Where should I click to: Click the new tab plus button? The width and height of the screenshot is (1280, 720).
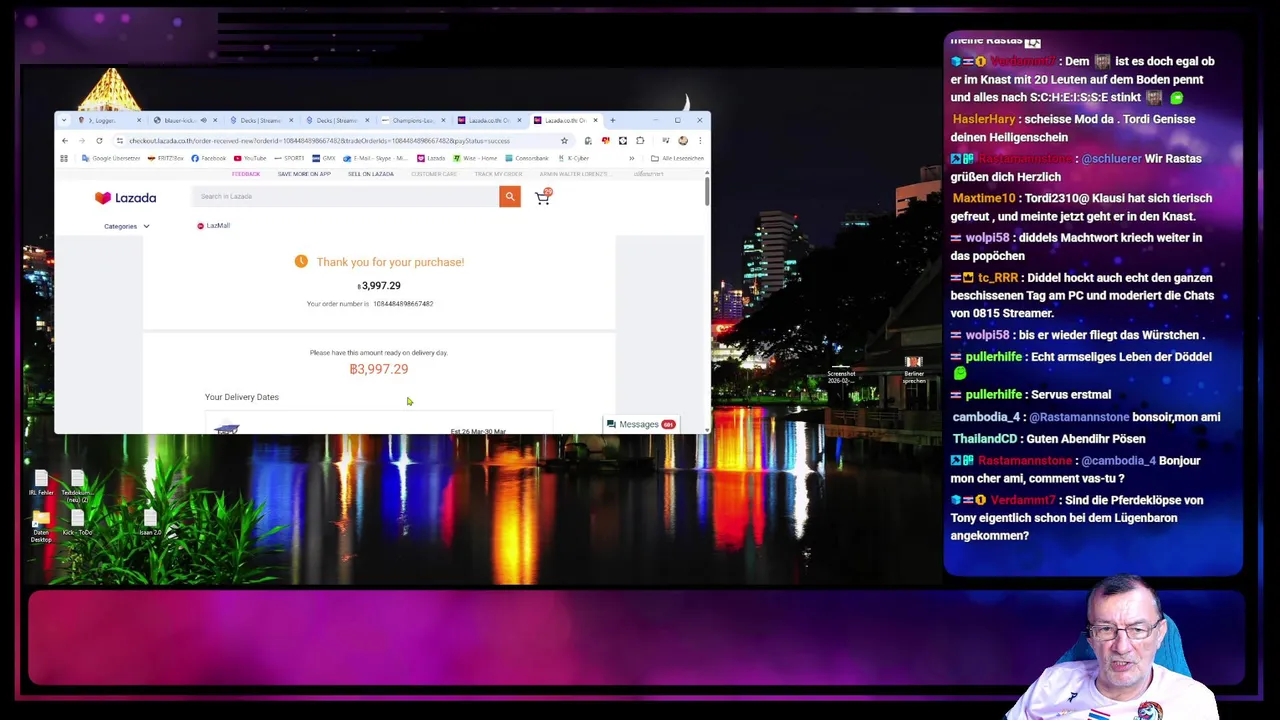click(x=612, y=120)
